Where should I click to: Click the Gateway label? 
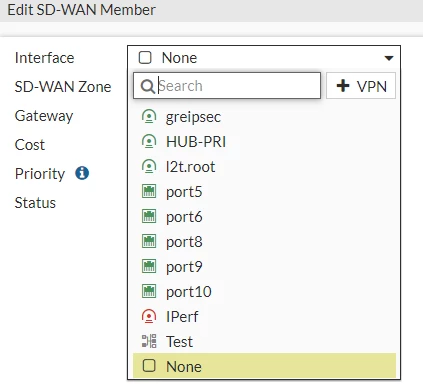click(44, 116)
